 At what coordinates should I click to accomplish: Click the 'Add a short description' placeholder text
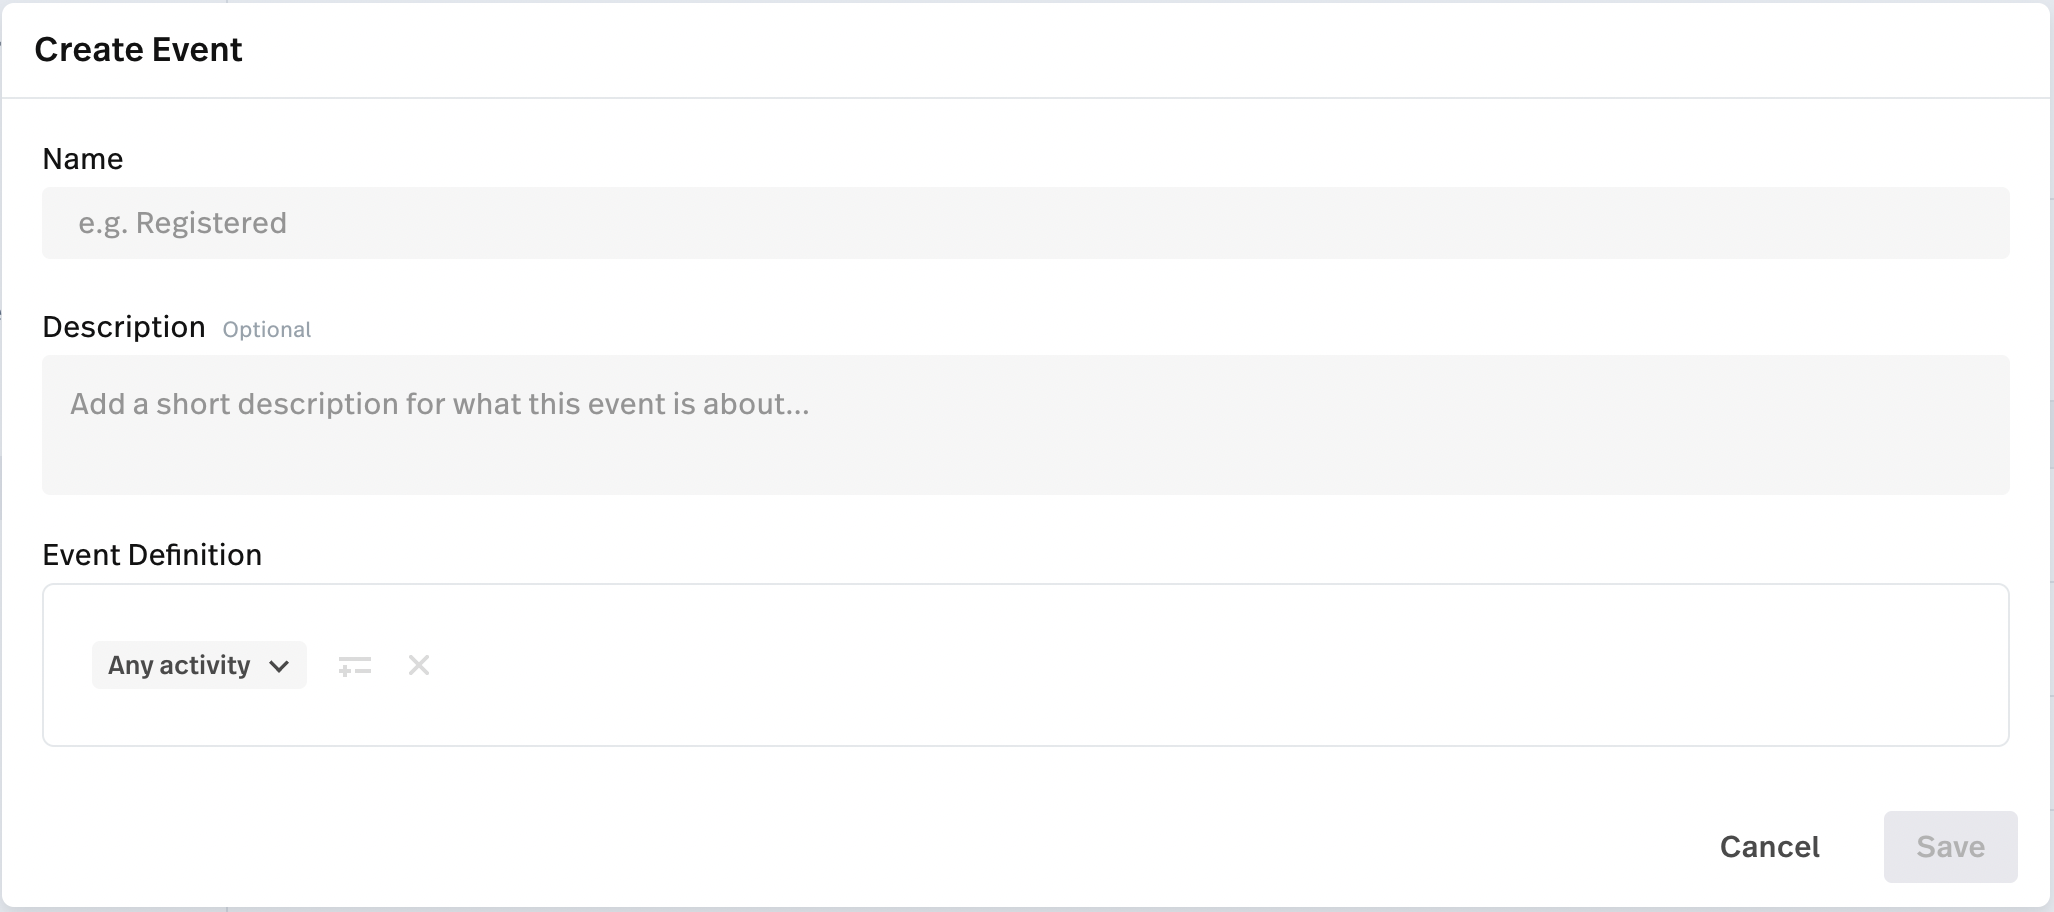click(440, 404)
